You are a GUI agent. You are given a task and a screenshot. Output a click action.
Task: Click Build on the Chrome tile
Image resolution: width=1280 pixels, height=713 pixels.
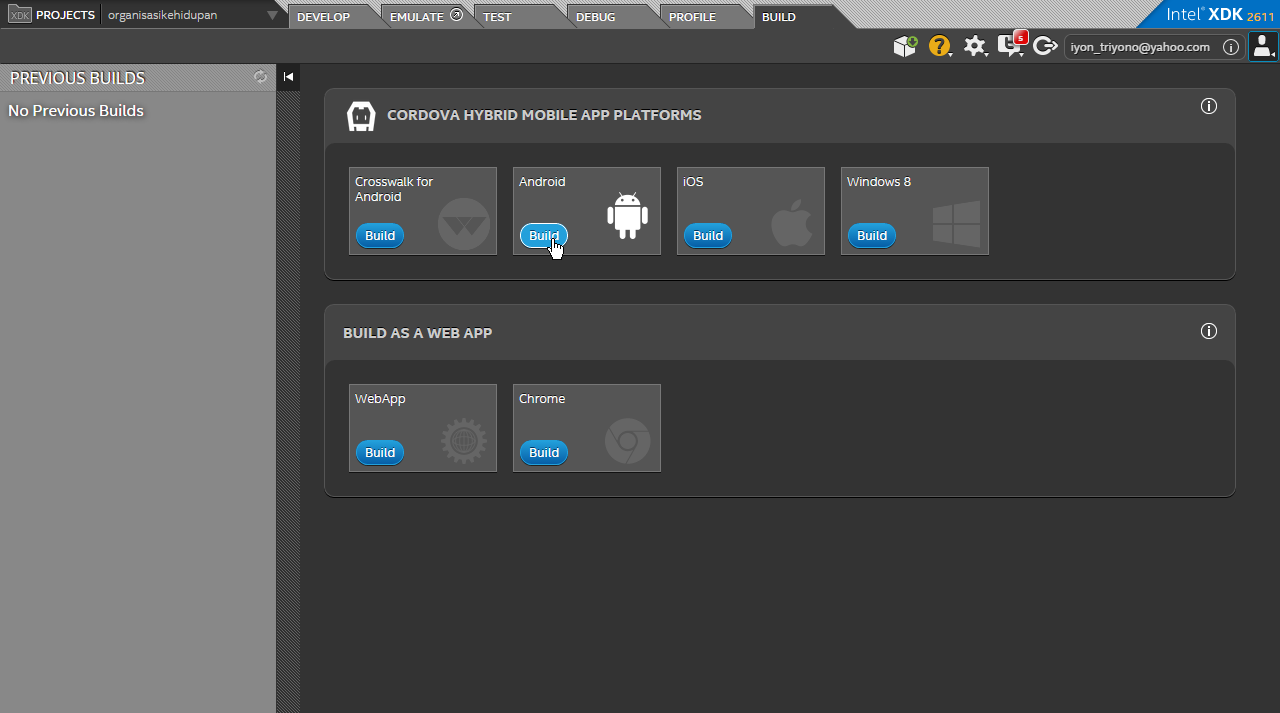pyautogui.click(x=544, y=453)
